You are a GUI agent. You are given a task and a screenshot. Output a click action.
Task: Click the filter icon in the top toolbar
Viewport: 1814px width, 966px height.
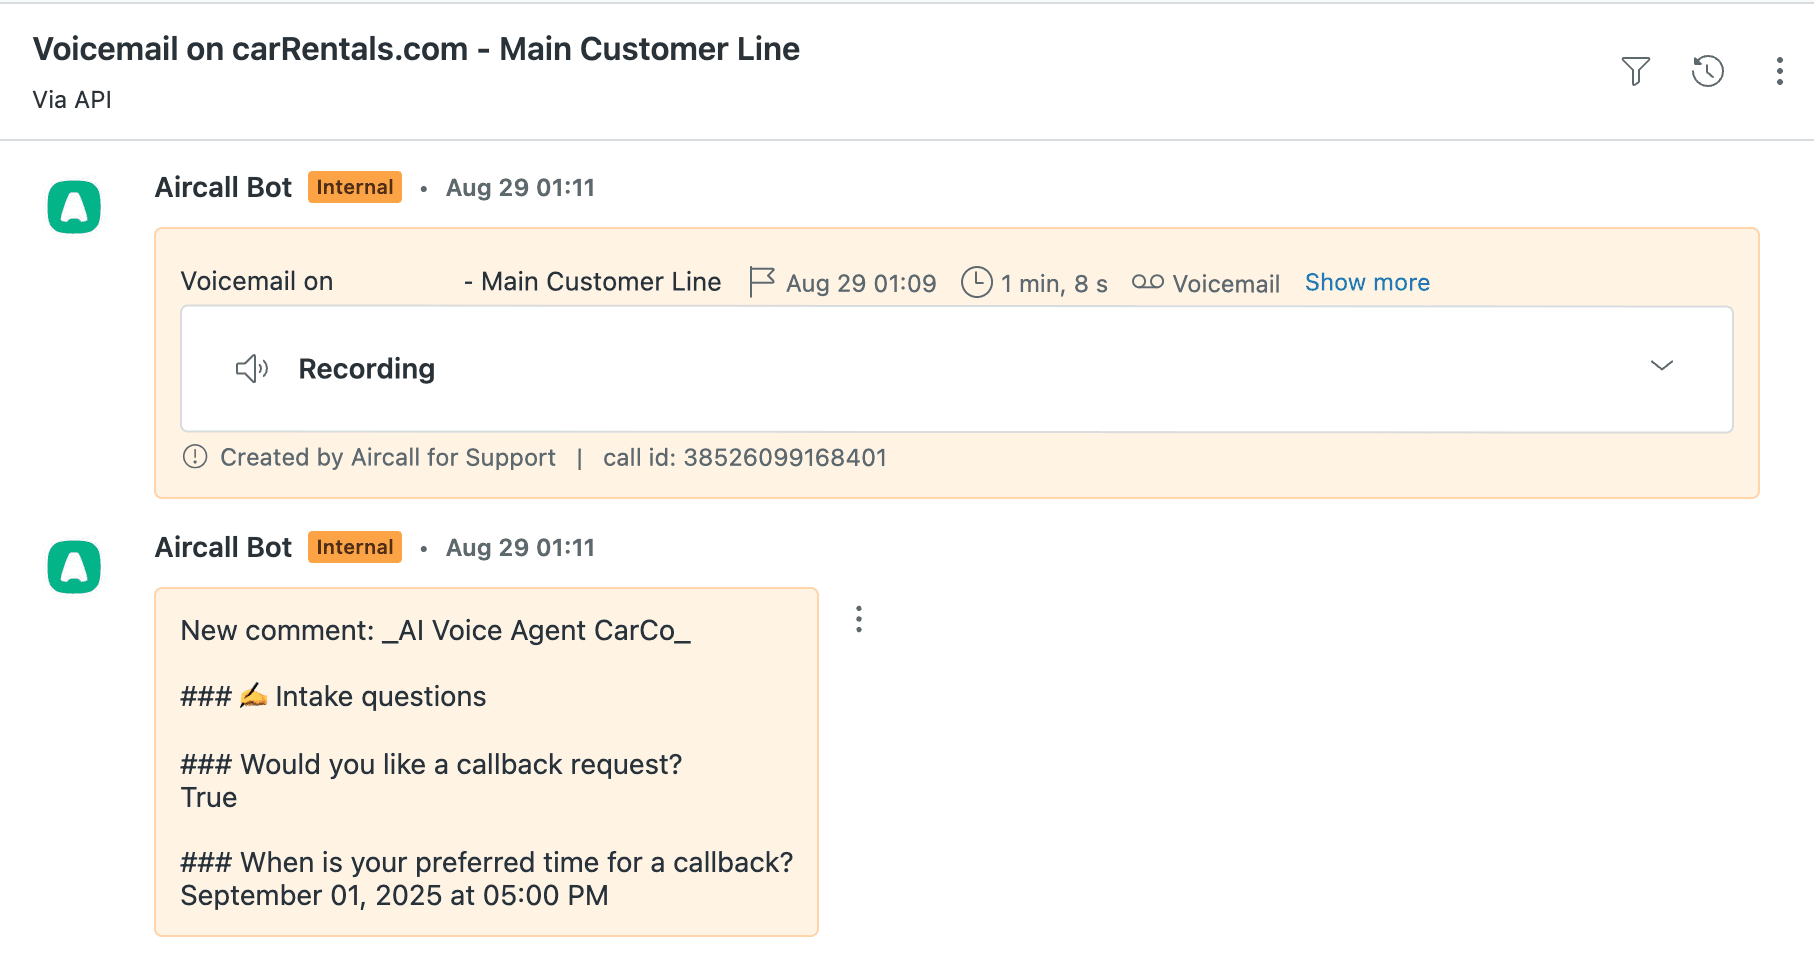pyautogui.click(x=1637, y=71)
